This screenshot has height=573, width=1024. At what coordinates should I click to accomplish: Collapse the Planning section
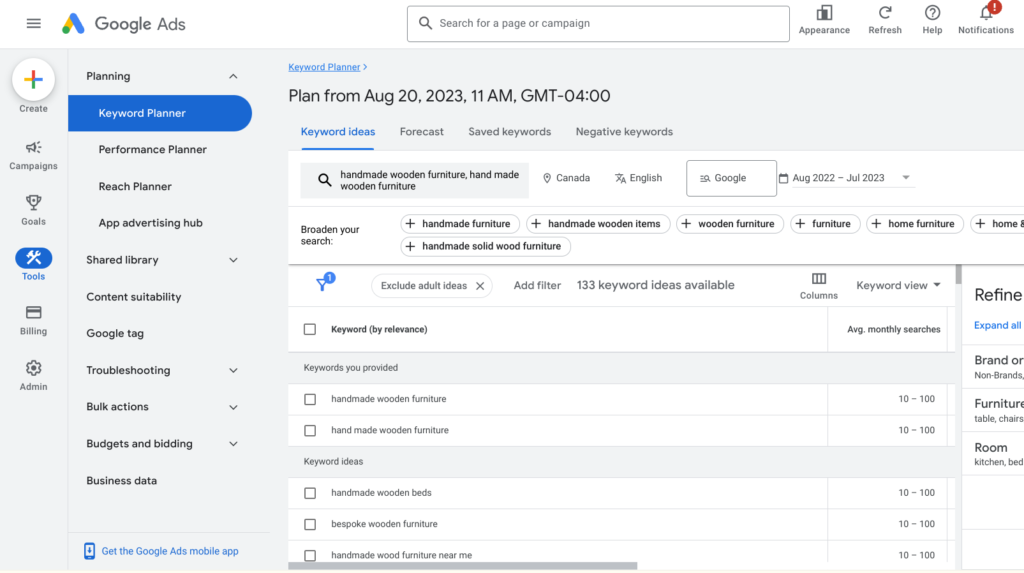coord(233,76)
